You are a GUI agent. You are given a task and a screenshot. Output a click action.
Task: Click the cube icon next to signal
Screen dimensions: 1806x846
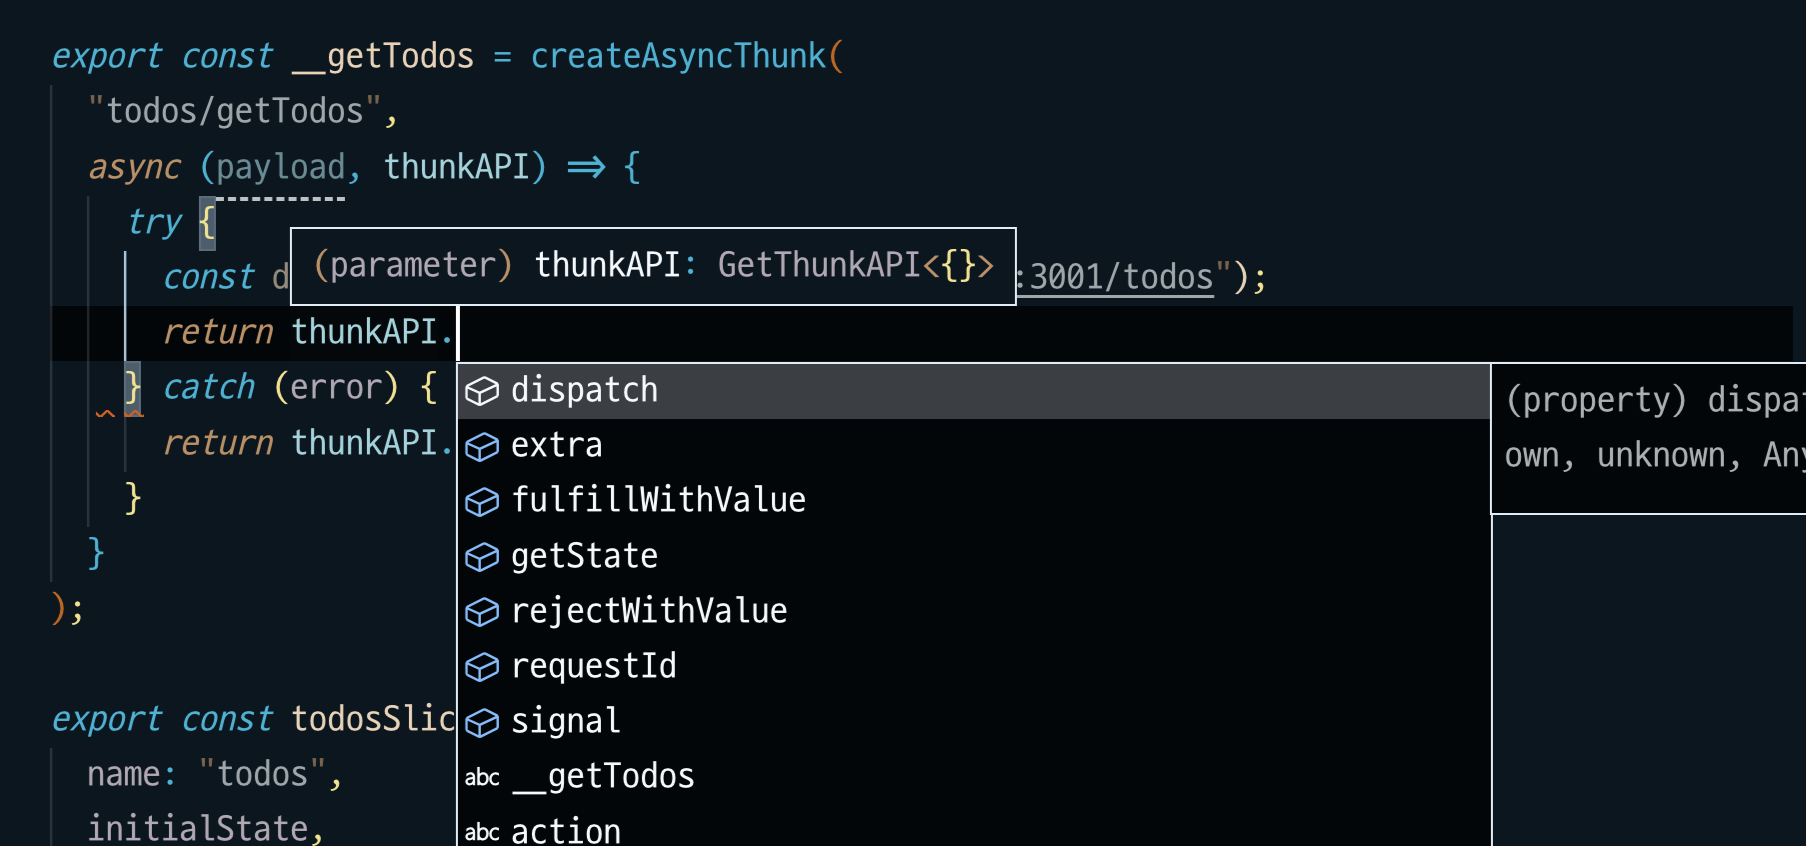pyautogui.click(x=482, y=722)
